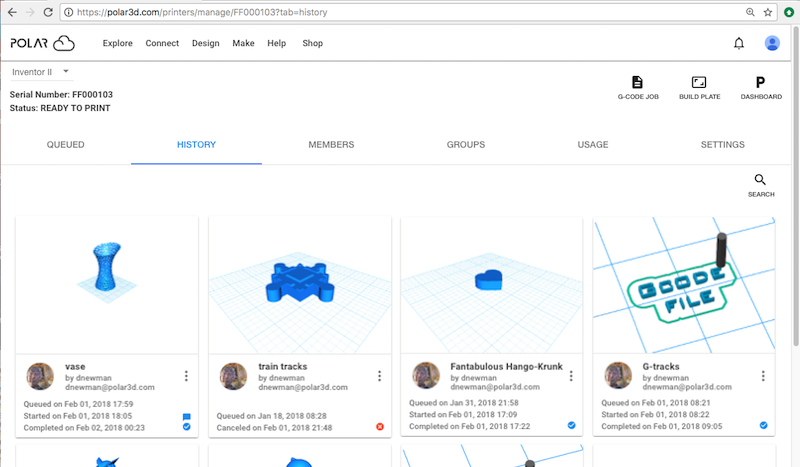The height and width of the screenshot is (467, 800).
Task: Click the Shop link
Action: pos(312,43)
